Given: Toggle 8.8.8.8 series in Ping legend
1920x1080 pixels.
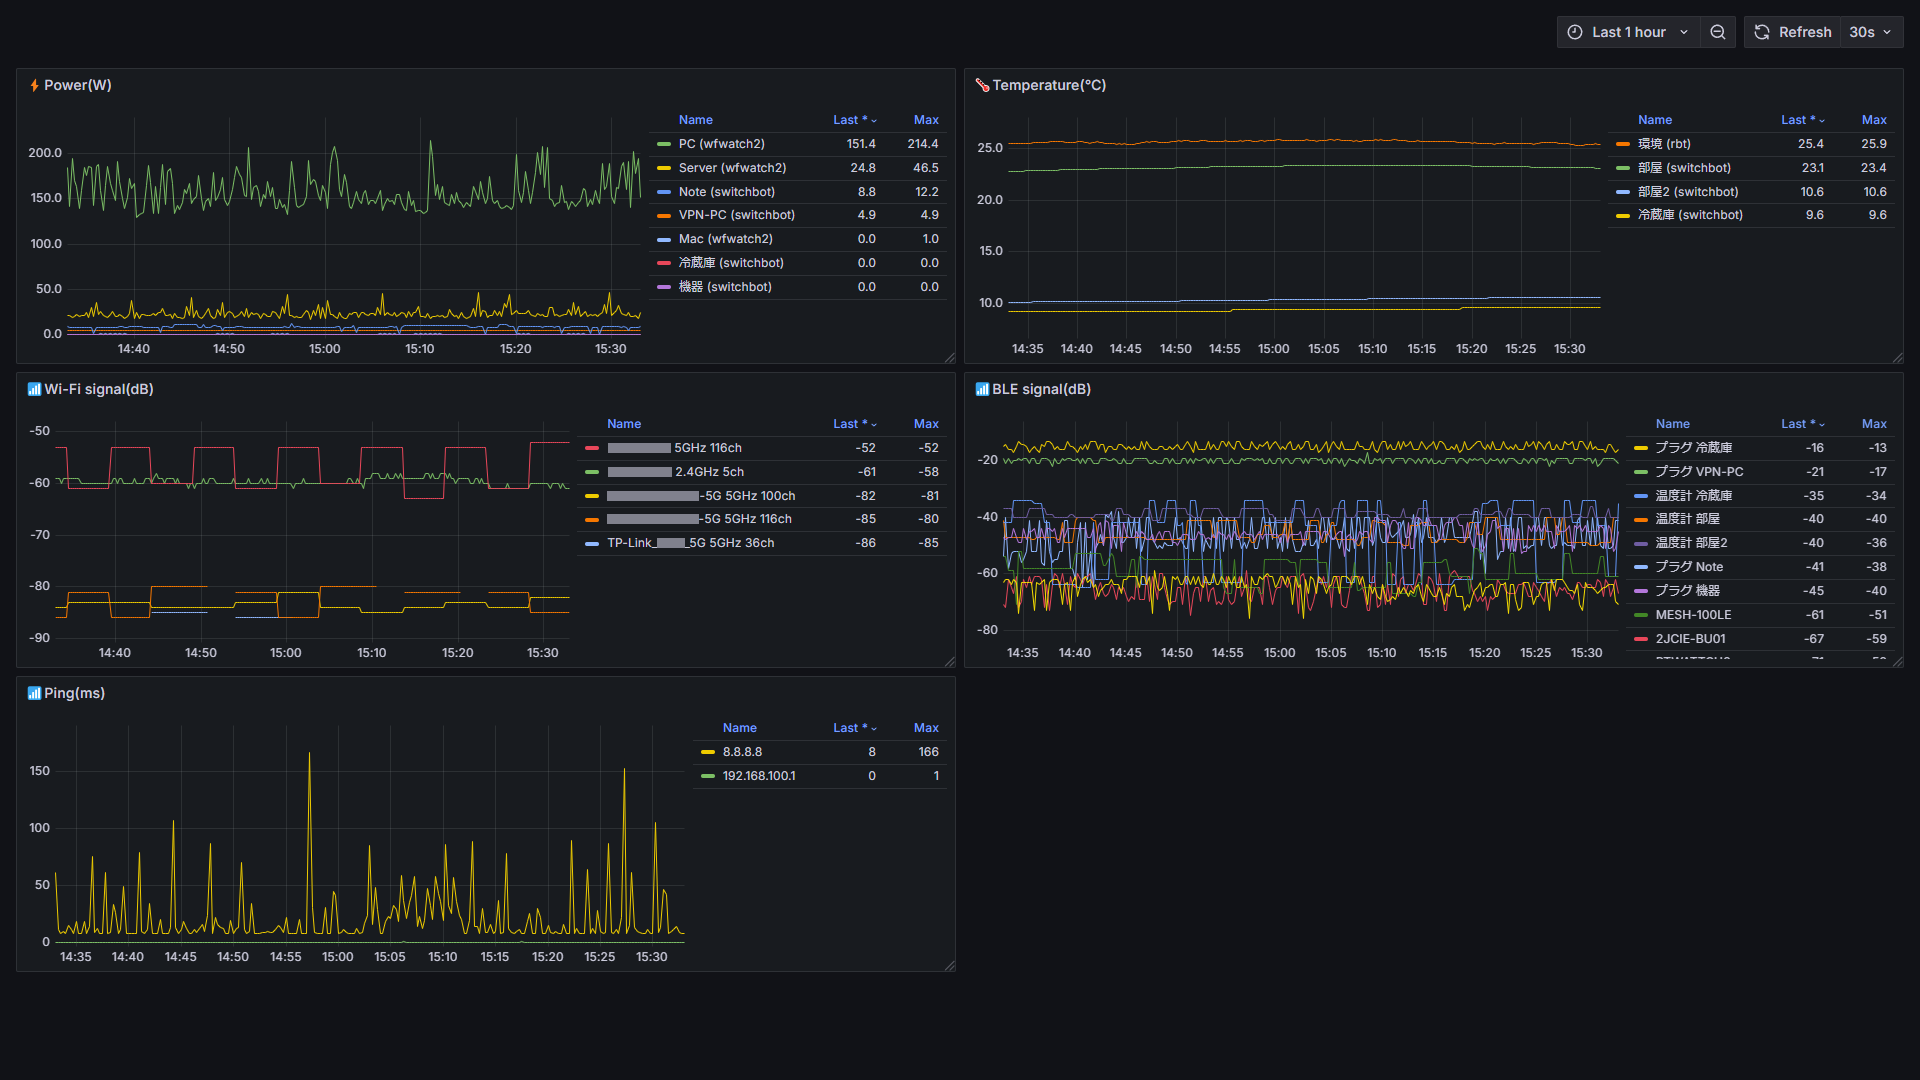Looking at the screenshot, I should coord(742,752).
